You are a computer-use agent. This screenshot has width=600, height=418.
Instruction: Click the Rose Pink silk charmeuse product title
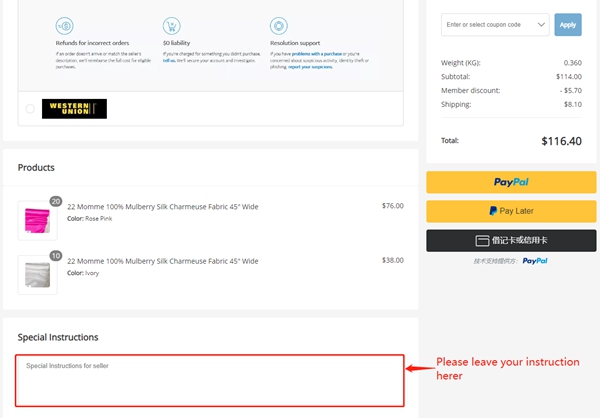pyautogui.click(x=162, y=207)
